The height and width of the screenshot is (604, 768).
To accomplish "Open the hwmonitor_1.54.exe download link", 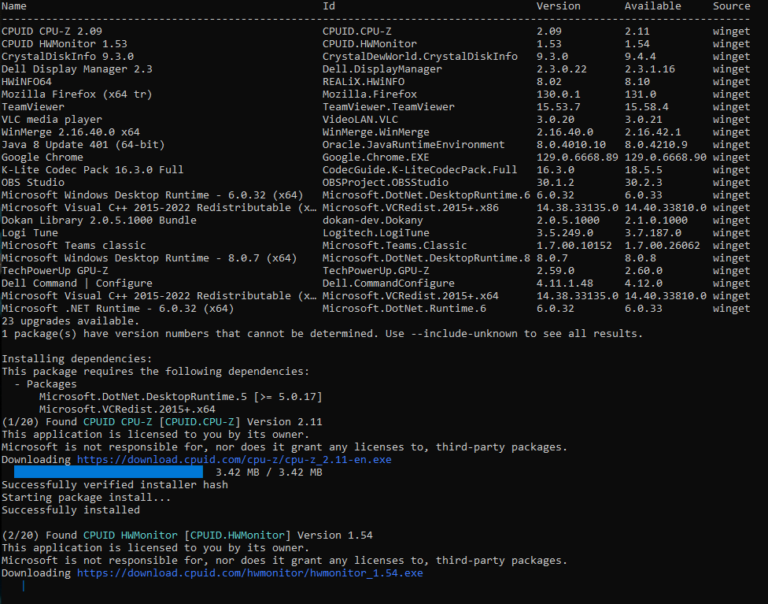I will pyautogui.click(x=249, y=573).
